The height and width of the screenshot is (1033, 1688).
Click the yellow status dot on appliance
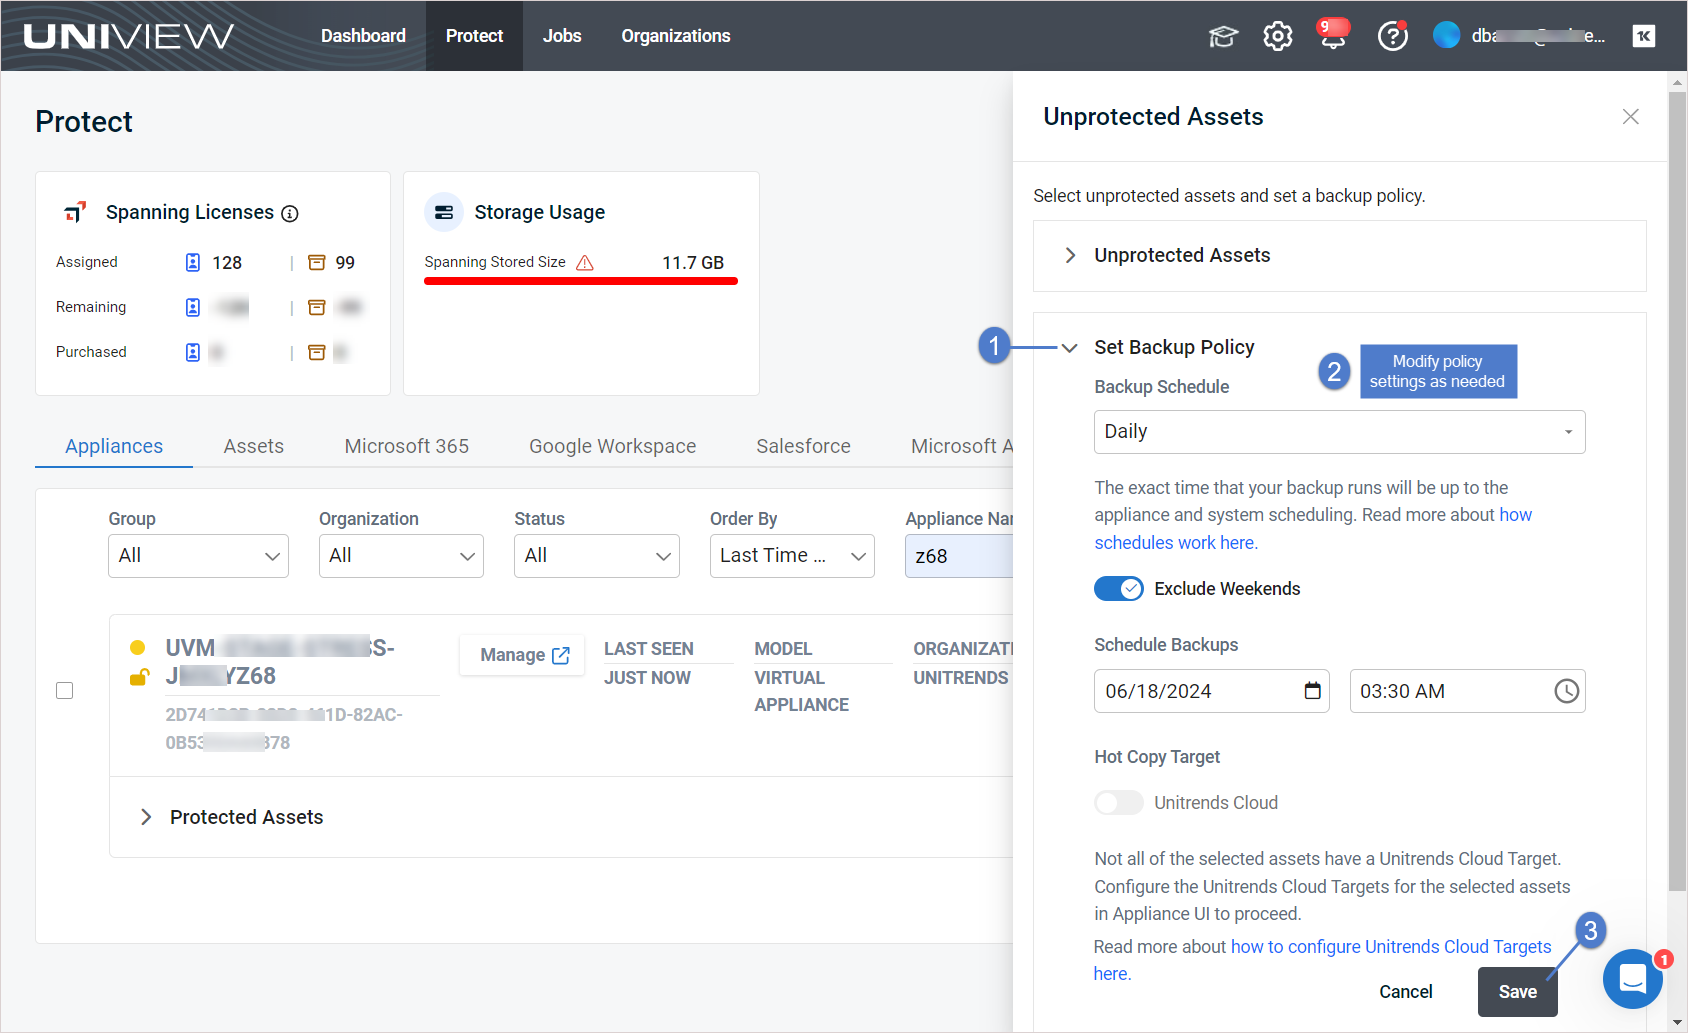[138, 647]
